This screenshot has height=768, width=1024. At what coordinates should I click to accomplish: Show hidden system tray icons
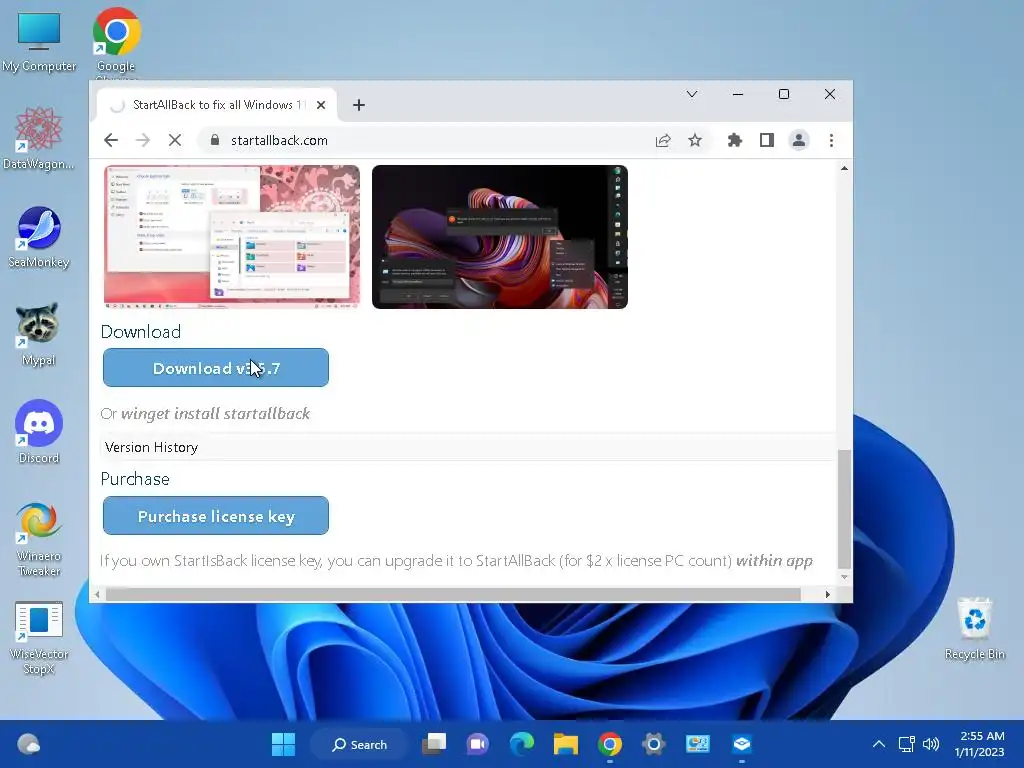[x=879, y=744]
